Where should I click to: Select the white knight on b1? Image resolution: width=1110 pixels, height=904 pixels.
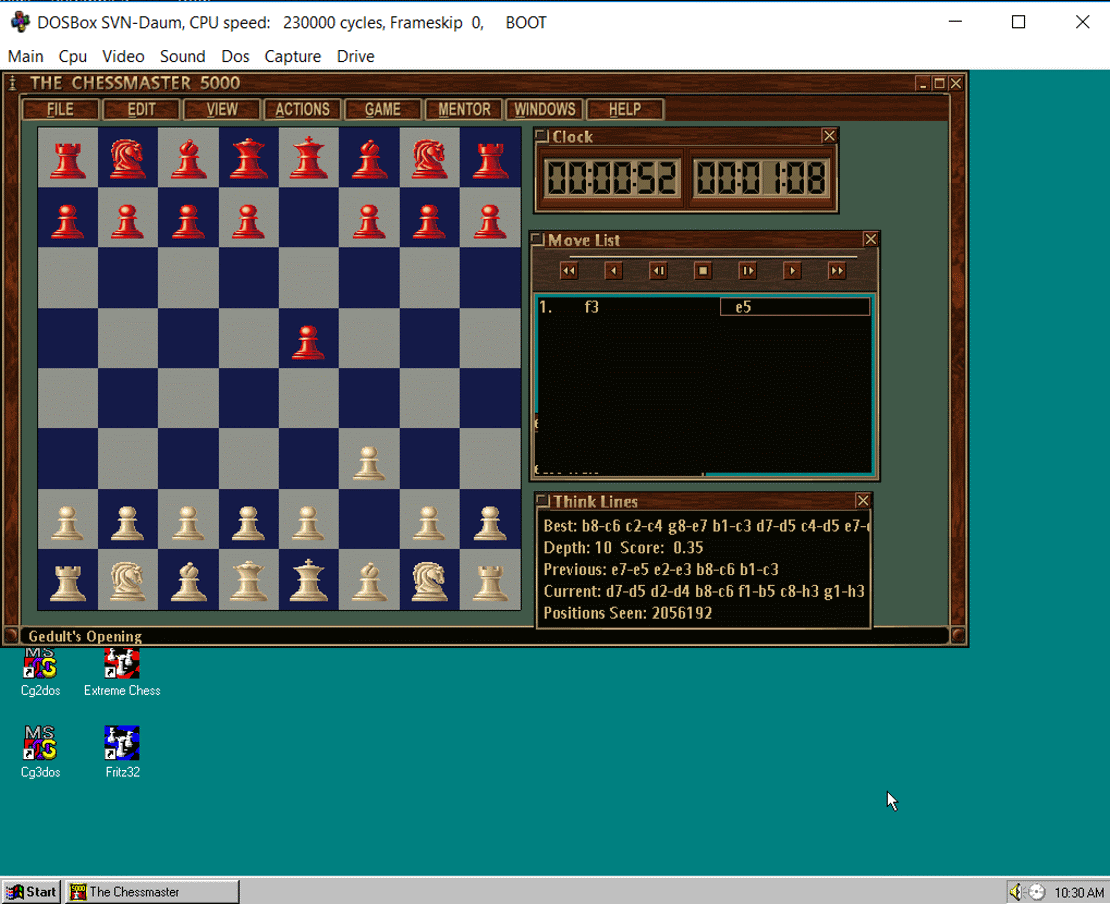pos(127,580)
